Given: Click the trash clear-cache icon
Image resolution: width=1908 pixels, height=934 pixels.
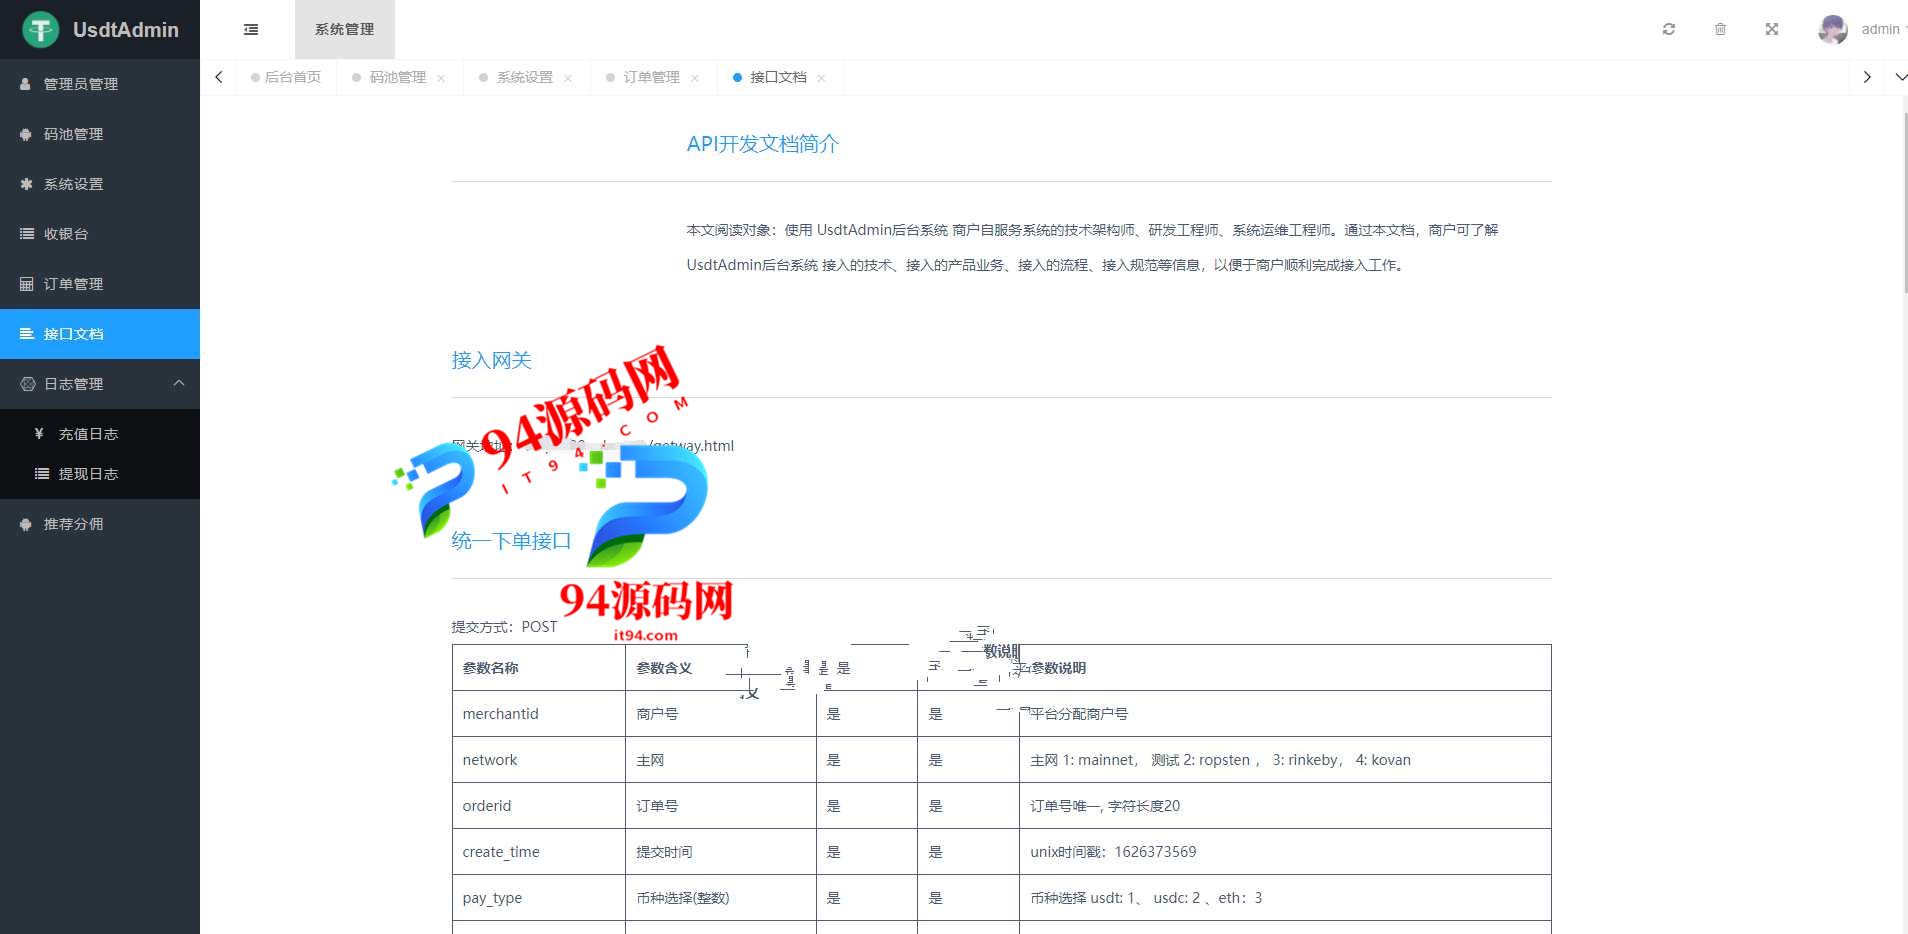Looking at the screenshot, I should tap(1720, 29).
